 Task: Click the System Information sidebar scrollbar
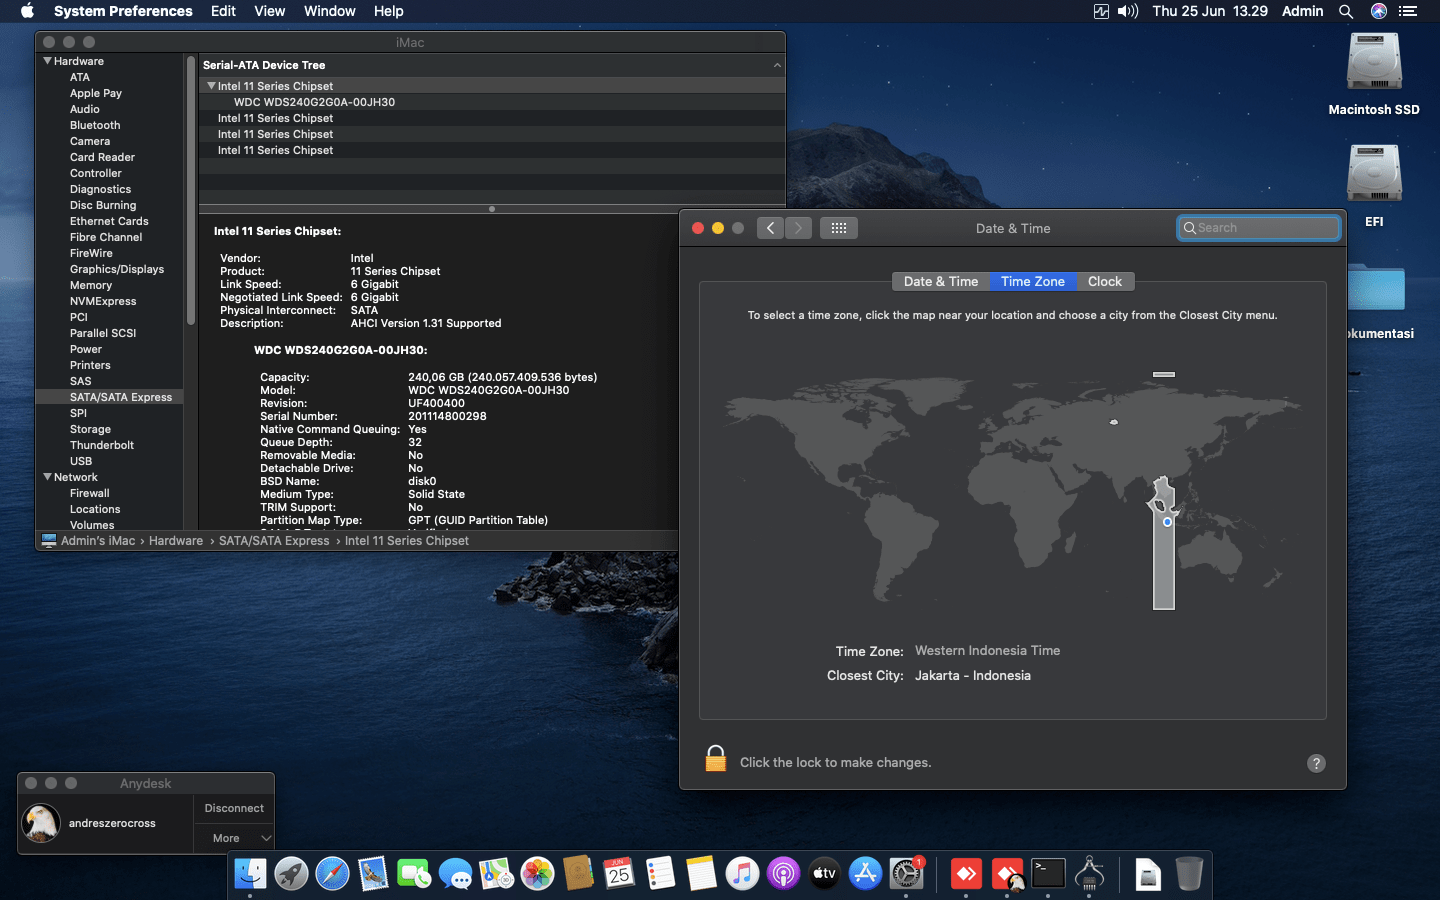(x=190, y=190)
